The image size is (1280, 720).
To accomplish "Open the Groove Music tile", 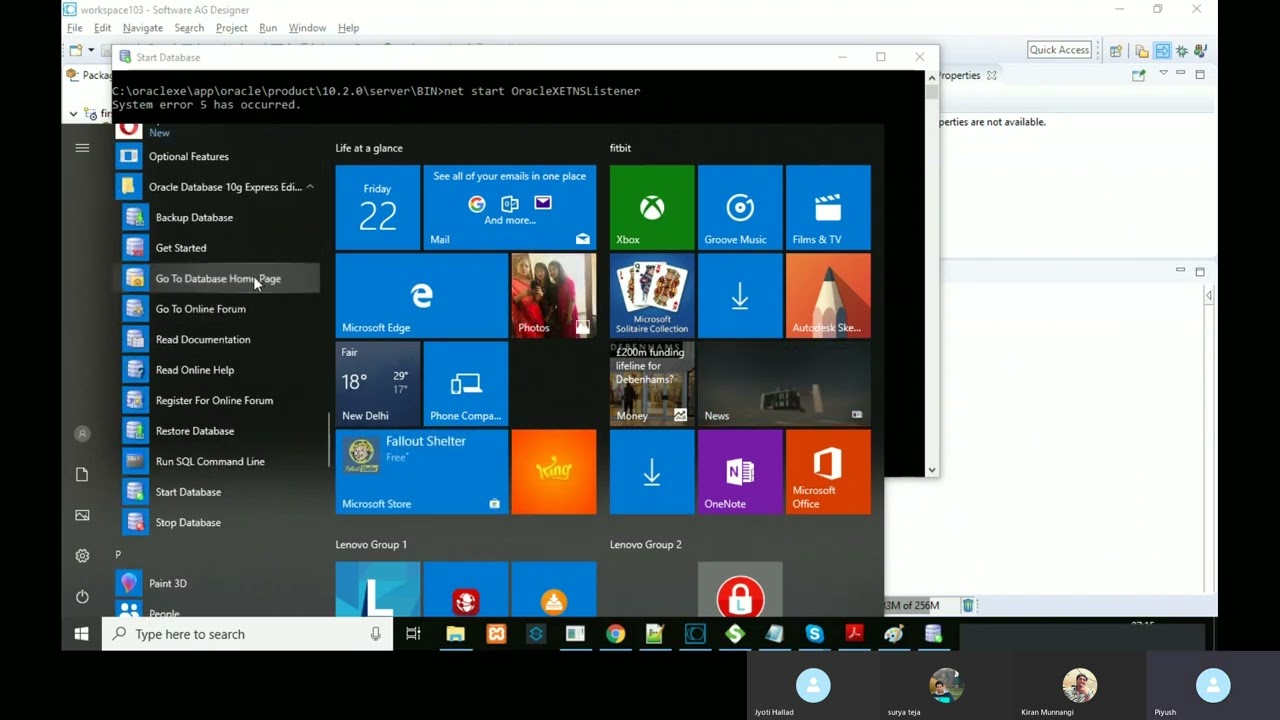I will pyautogui.click(x=740, y=207).
